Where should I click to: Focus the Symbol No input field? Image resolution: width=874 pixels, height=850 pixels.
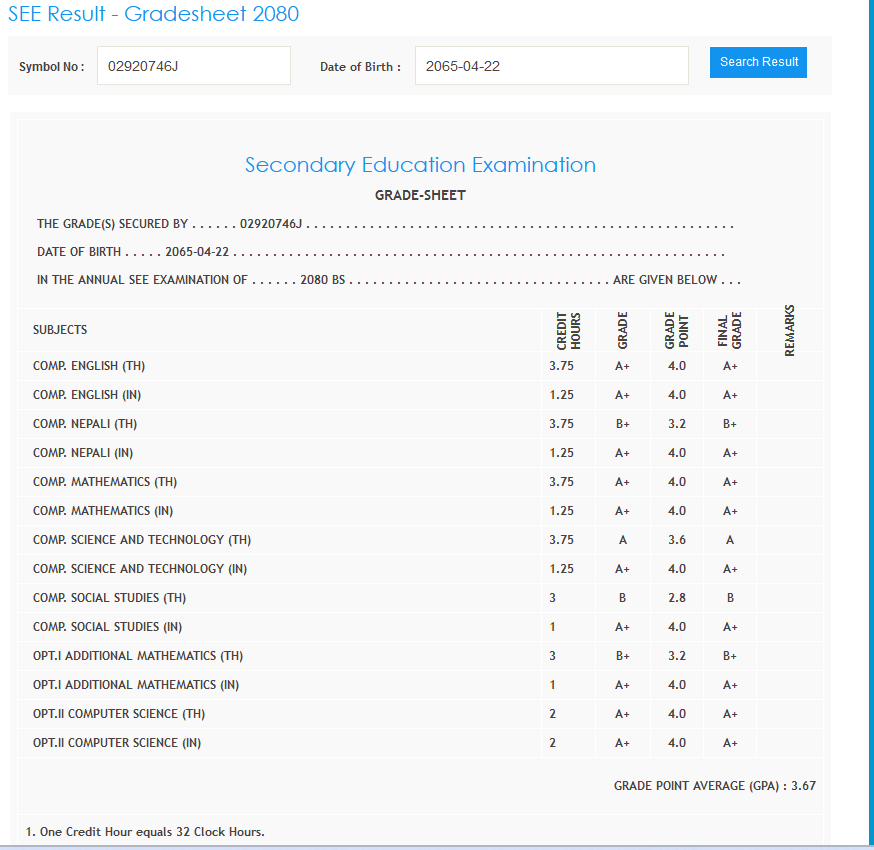point(193,66)
